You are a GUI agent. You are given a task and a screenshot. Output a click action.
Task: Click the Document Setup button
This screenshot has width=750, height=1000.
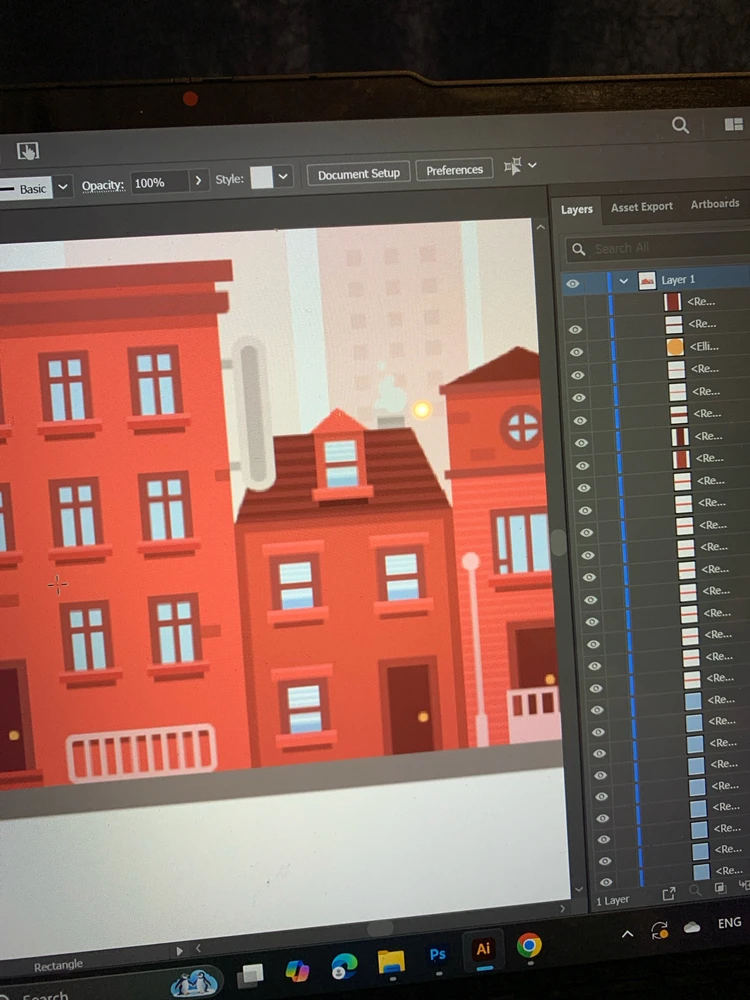tap(358, 174)
